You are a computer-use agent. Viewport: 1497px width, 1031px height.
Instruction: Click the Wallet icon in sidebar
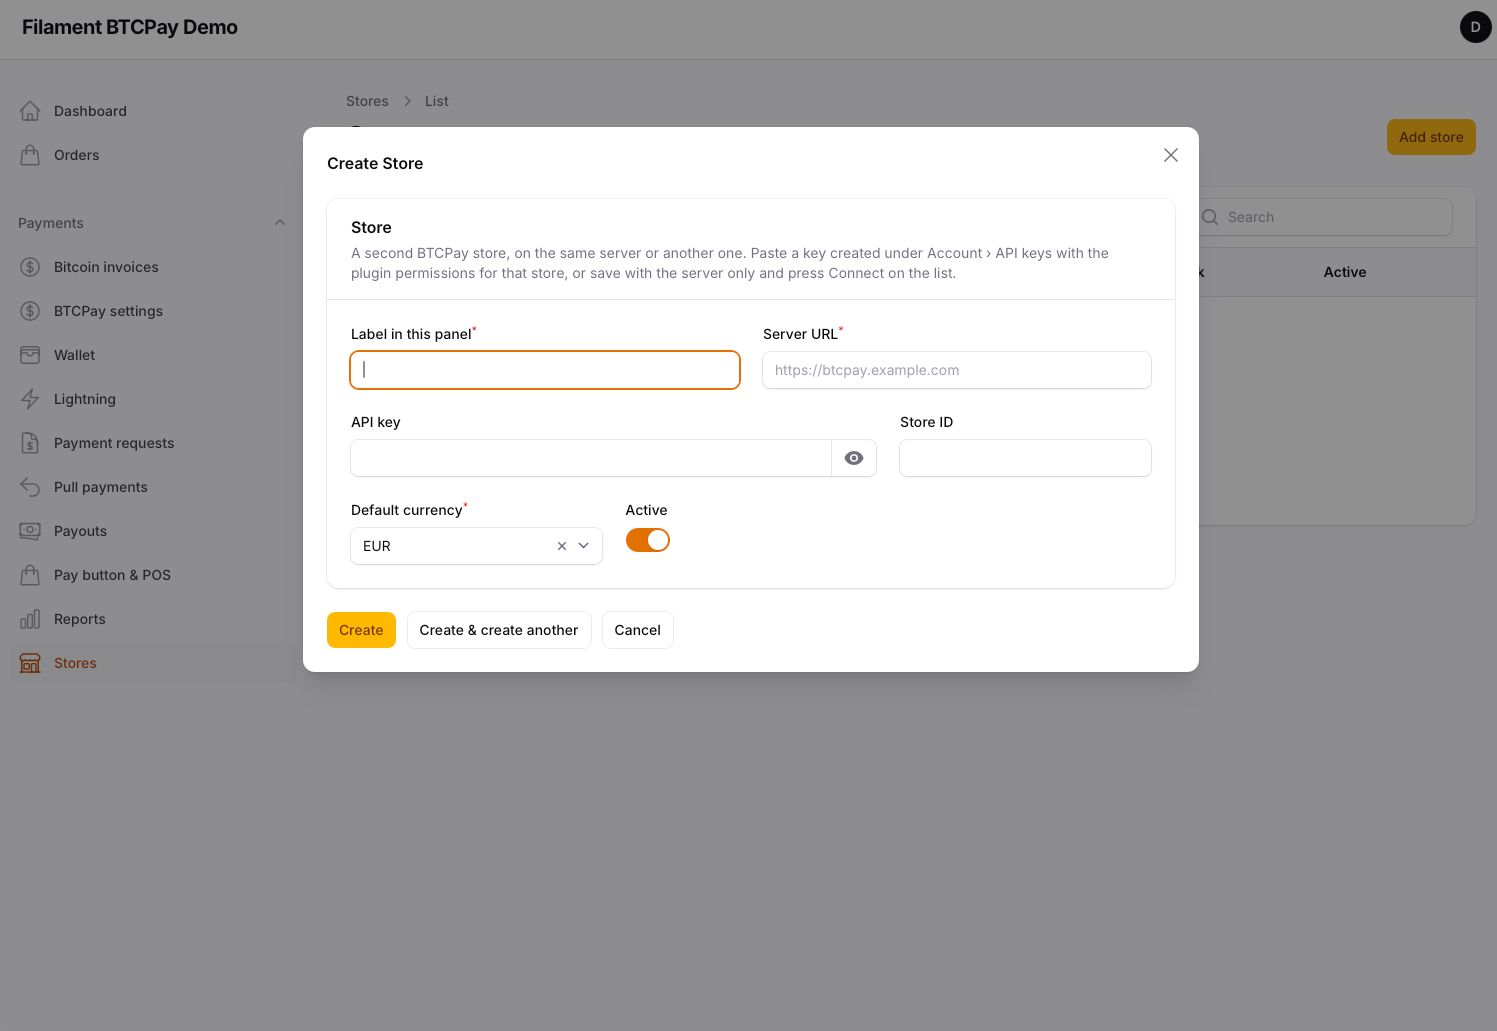tap(30, 355)
